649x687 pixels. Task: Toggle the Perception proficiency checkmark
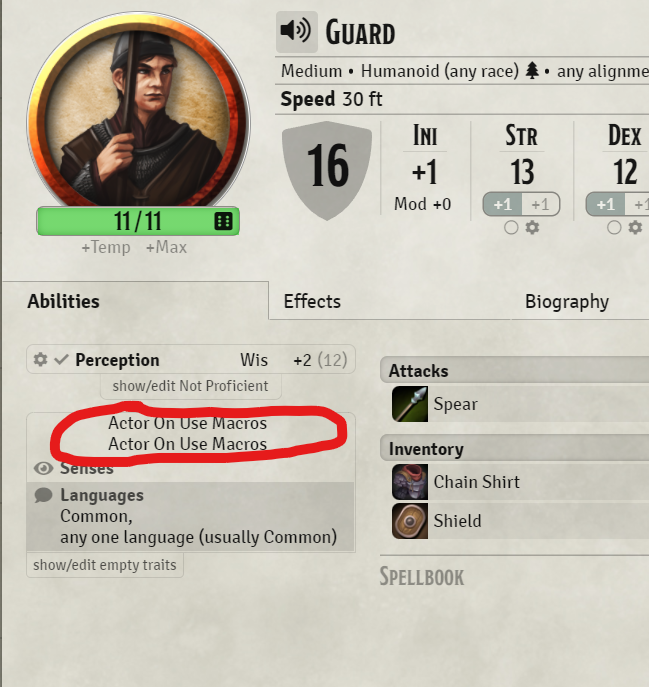point(61,360)
